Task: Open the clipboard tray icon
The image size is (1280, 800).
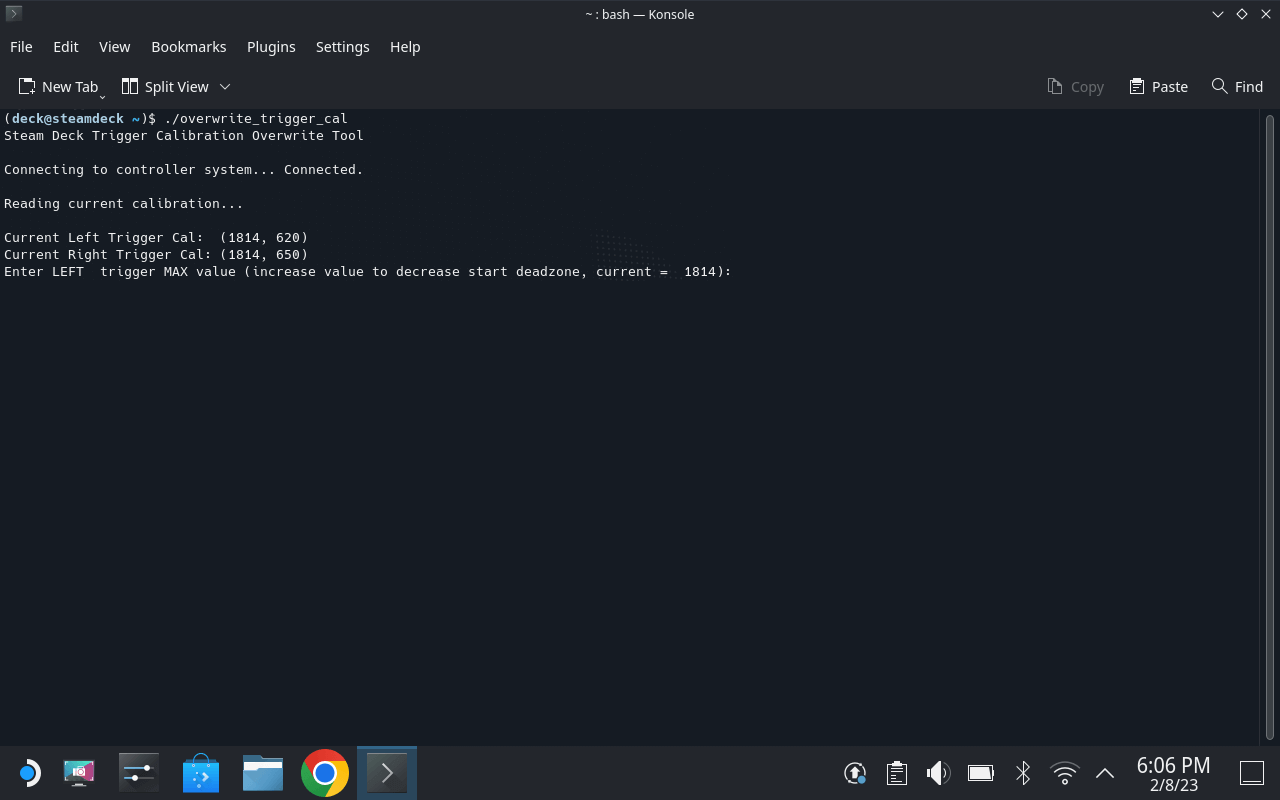Action: tap(897, 773)
